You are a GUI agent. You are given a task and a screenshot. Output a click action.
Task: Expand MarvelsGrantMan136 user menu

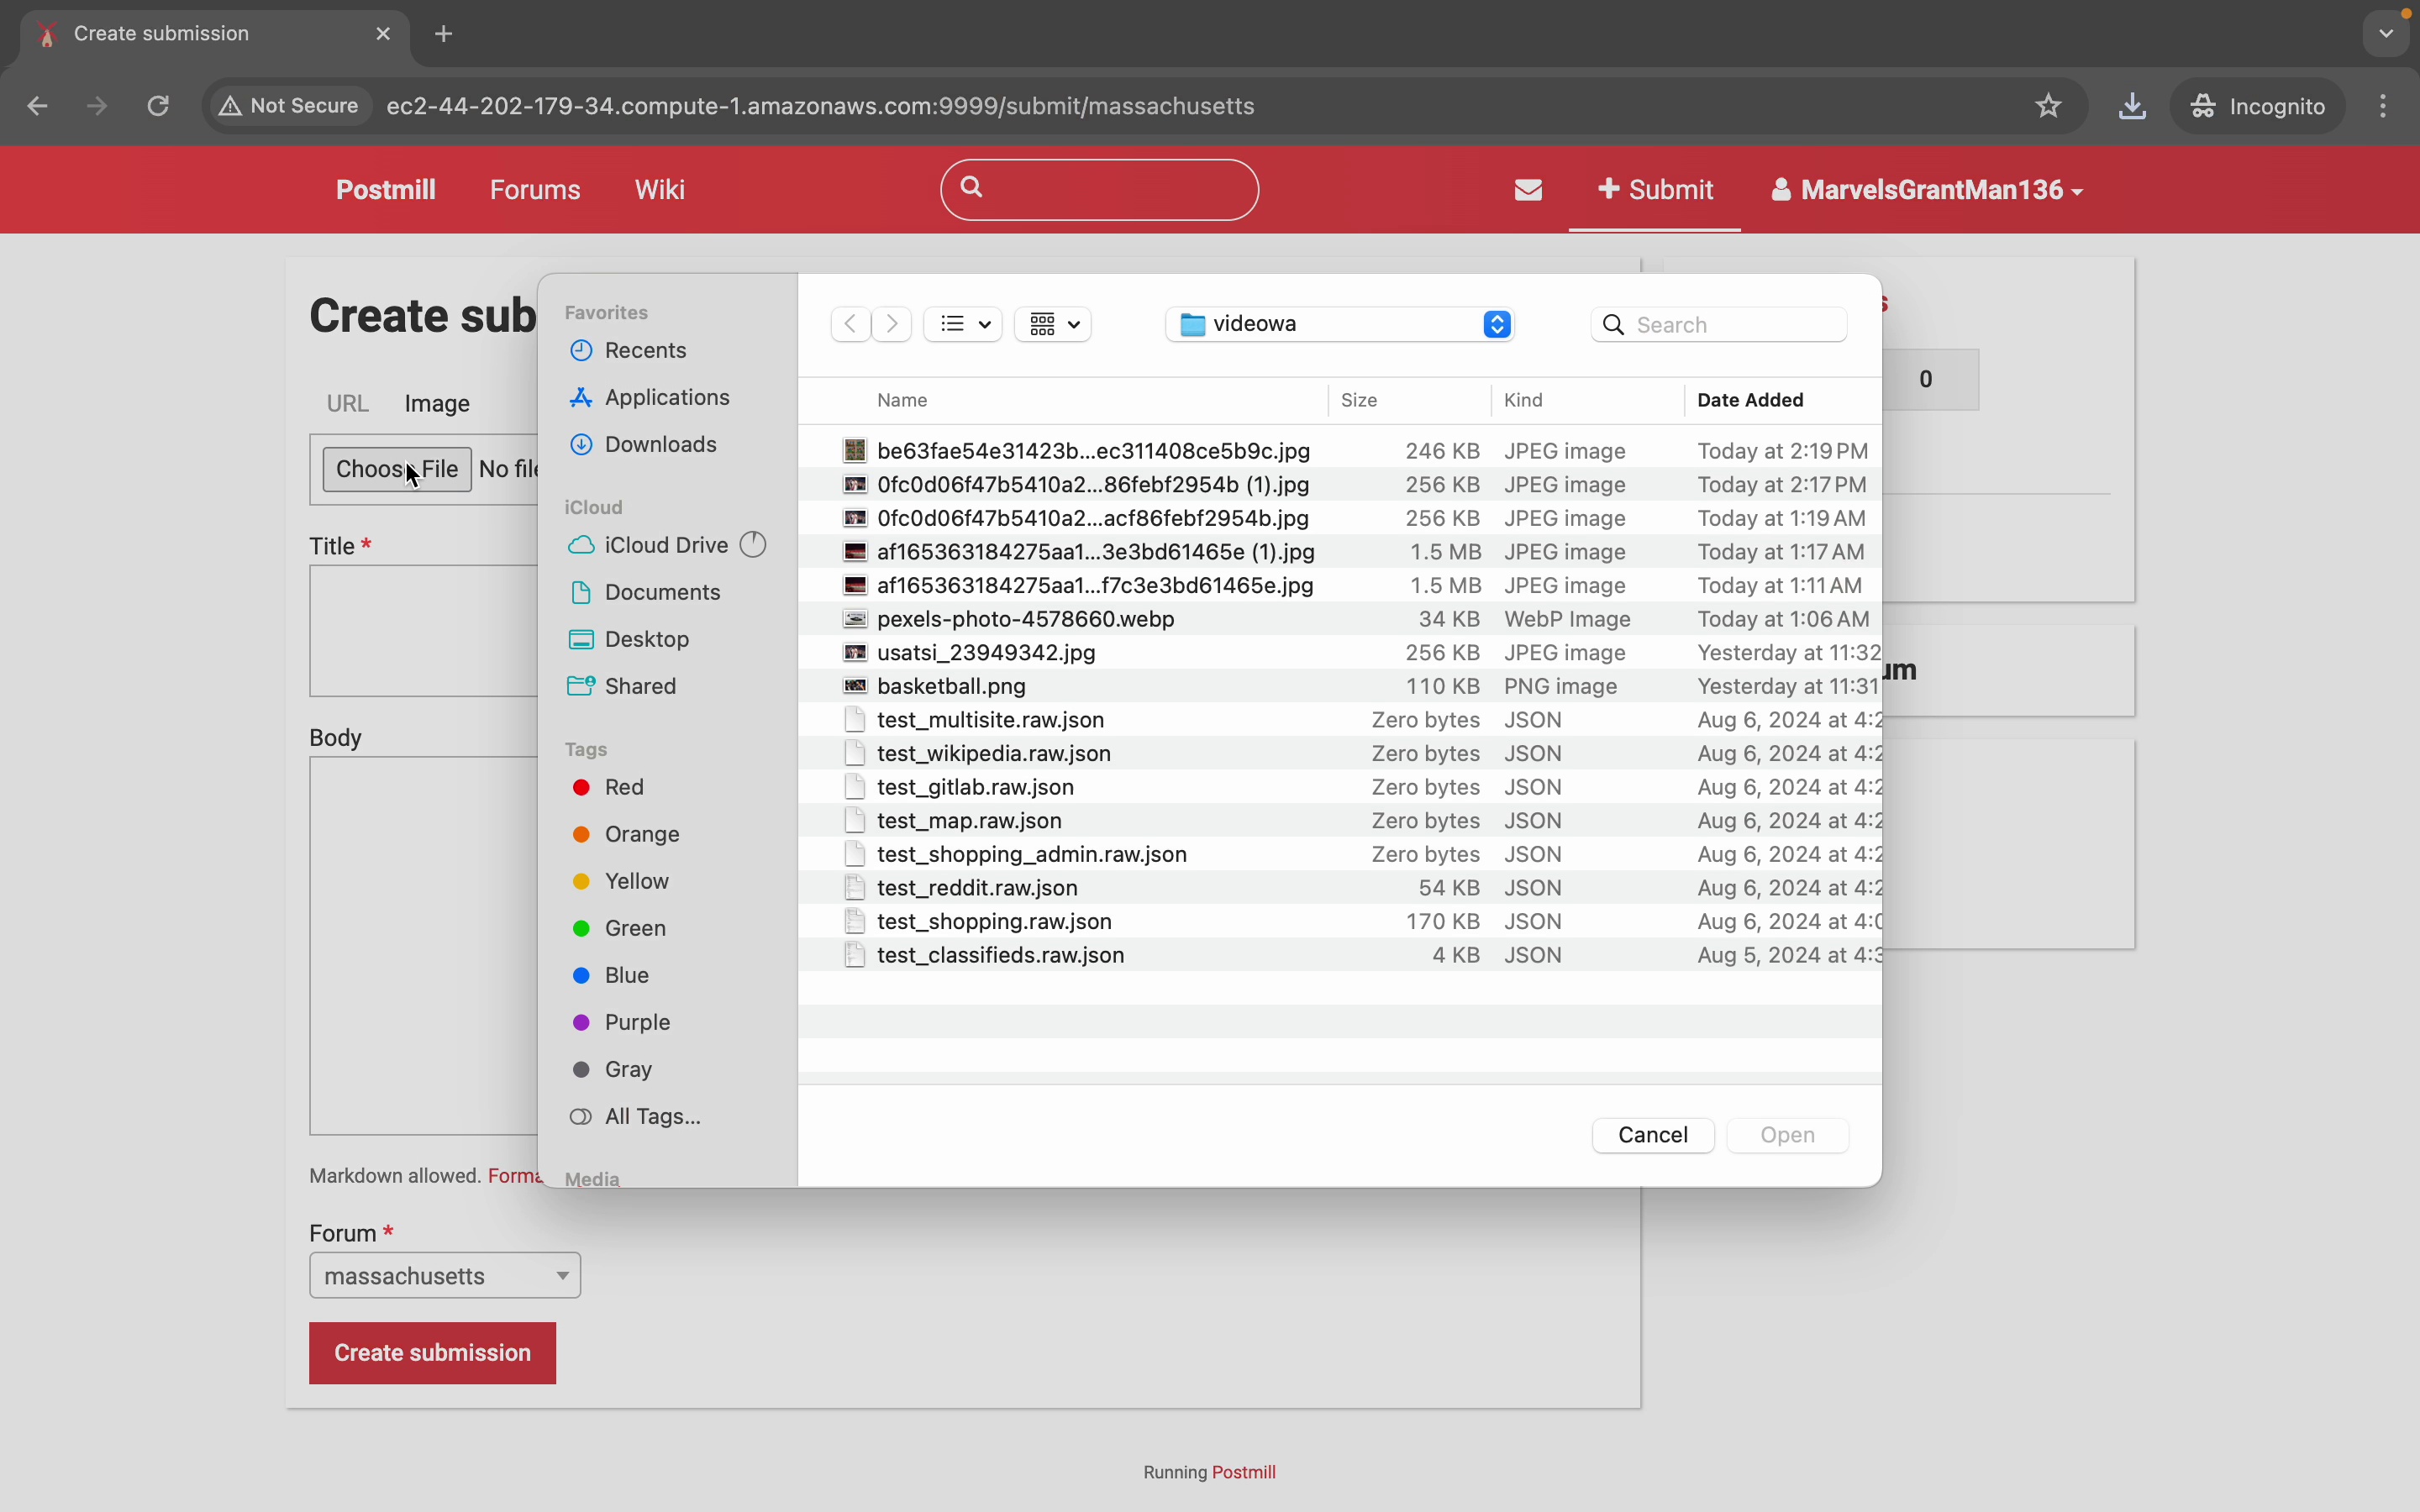coord(1926,190)
